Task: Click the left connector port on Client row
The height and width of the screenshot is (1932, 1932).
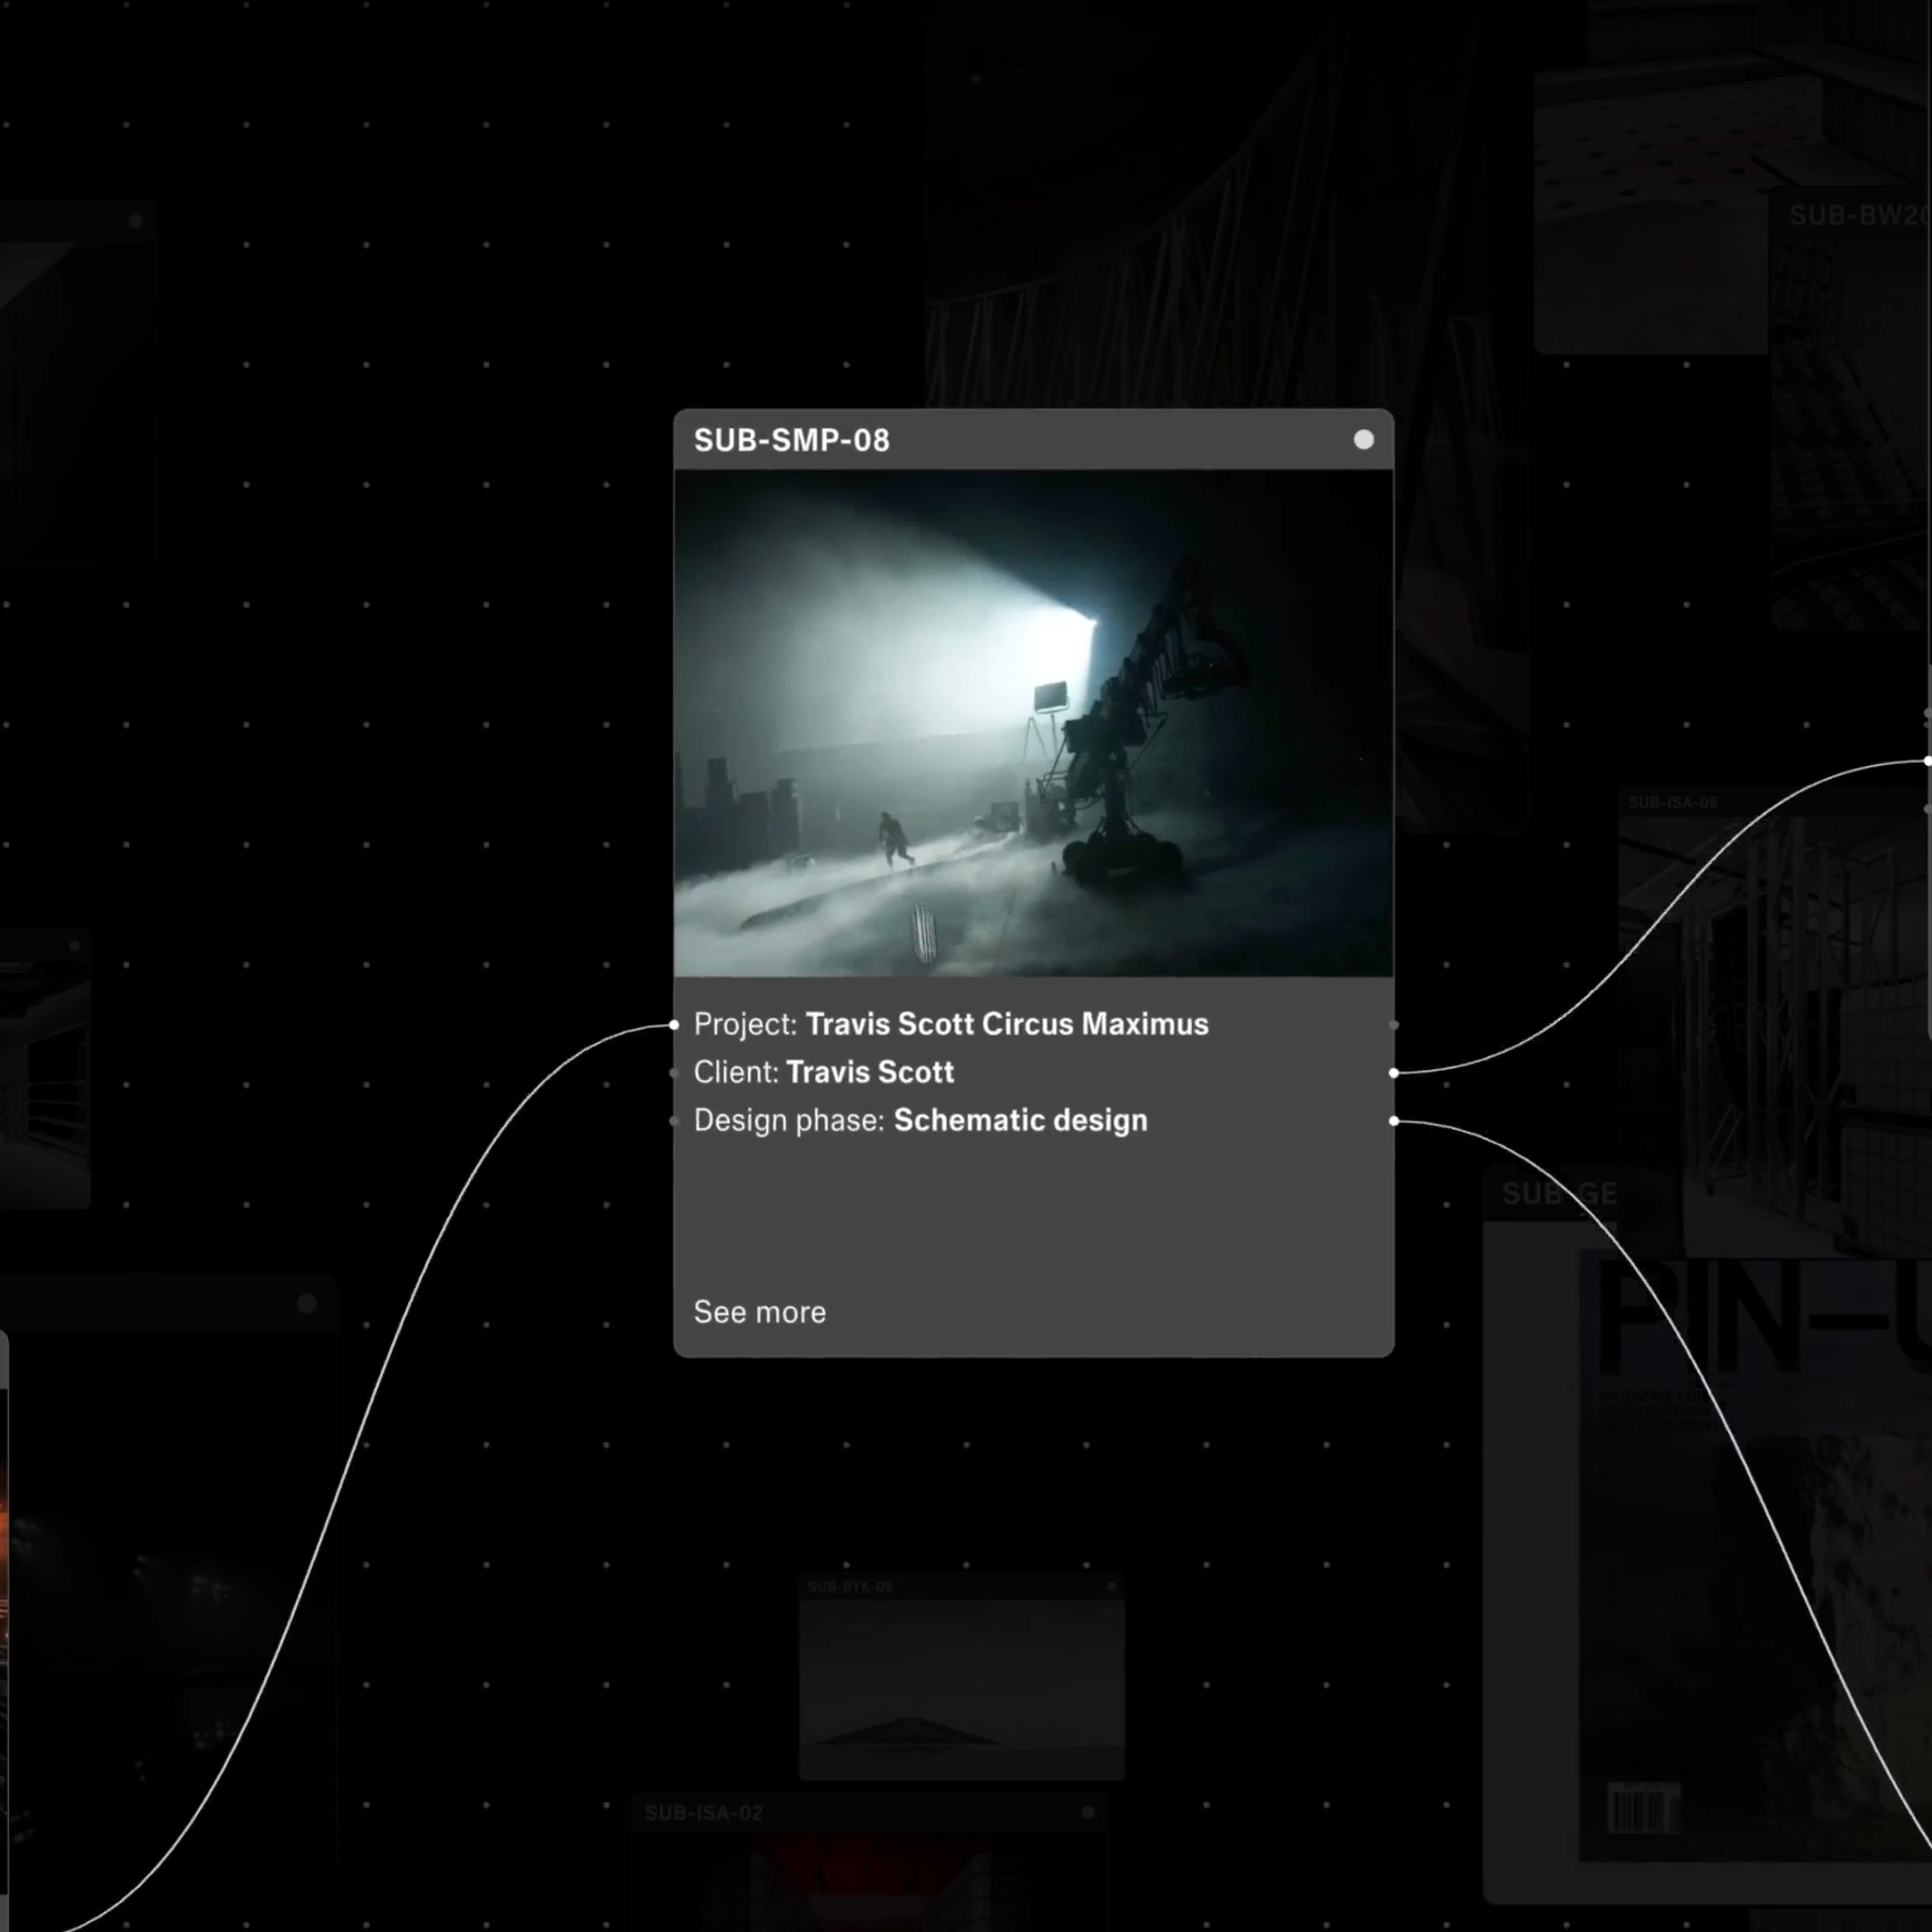Action: tap(674, 1073)
